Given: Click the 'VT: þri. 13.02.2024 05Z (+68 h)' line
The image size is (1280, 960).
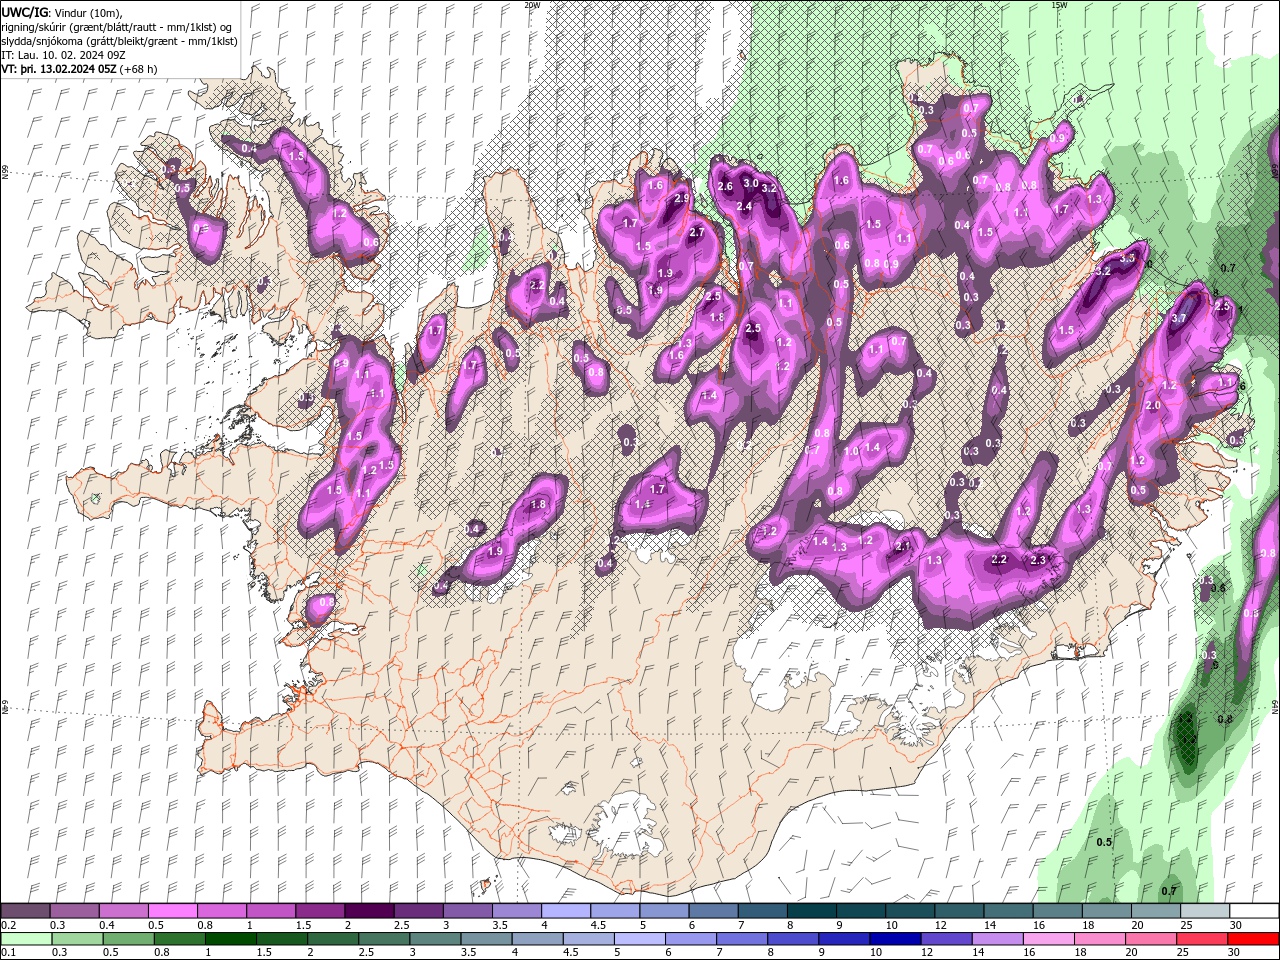Looking at the screenshot, I should click(x=79, y=69).
